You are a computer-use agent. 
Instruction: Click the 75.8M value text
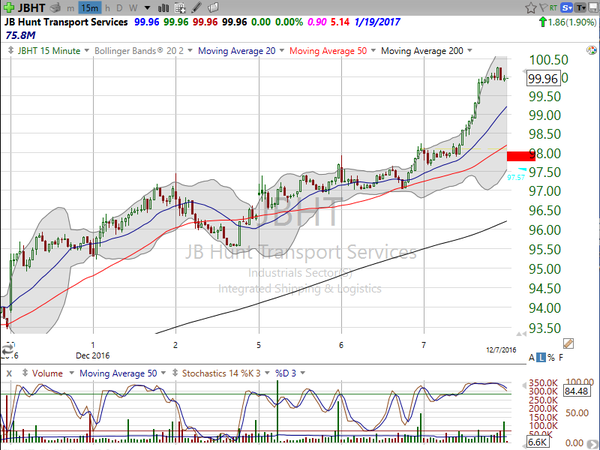coord(20,36)
